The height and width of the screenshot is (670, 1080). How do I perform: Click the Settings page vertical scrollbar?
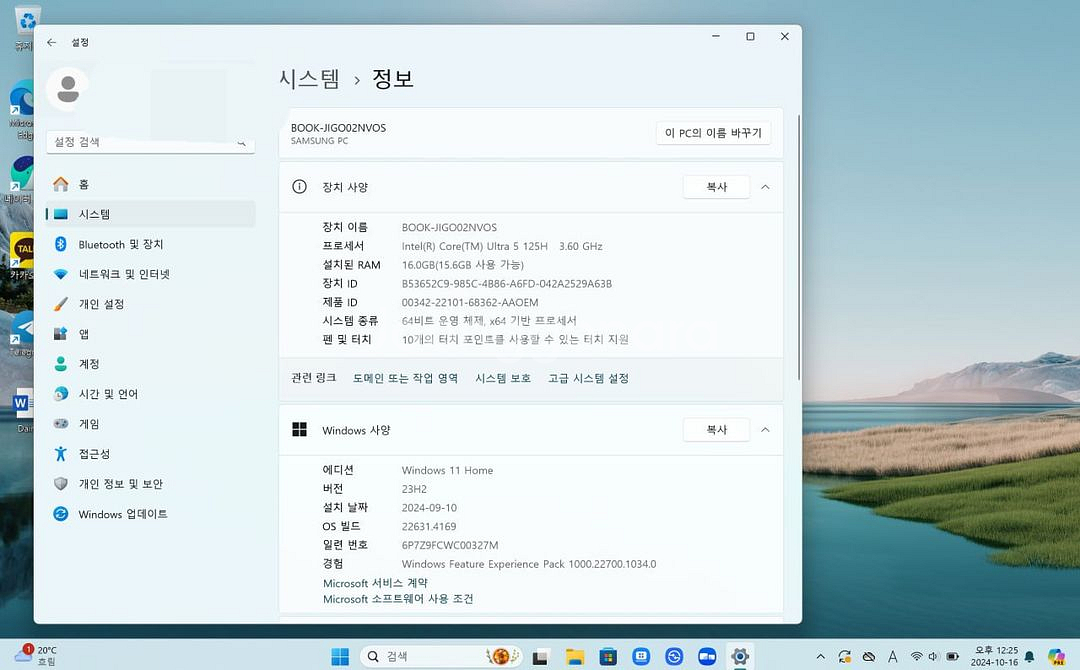798,248
